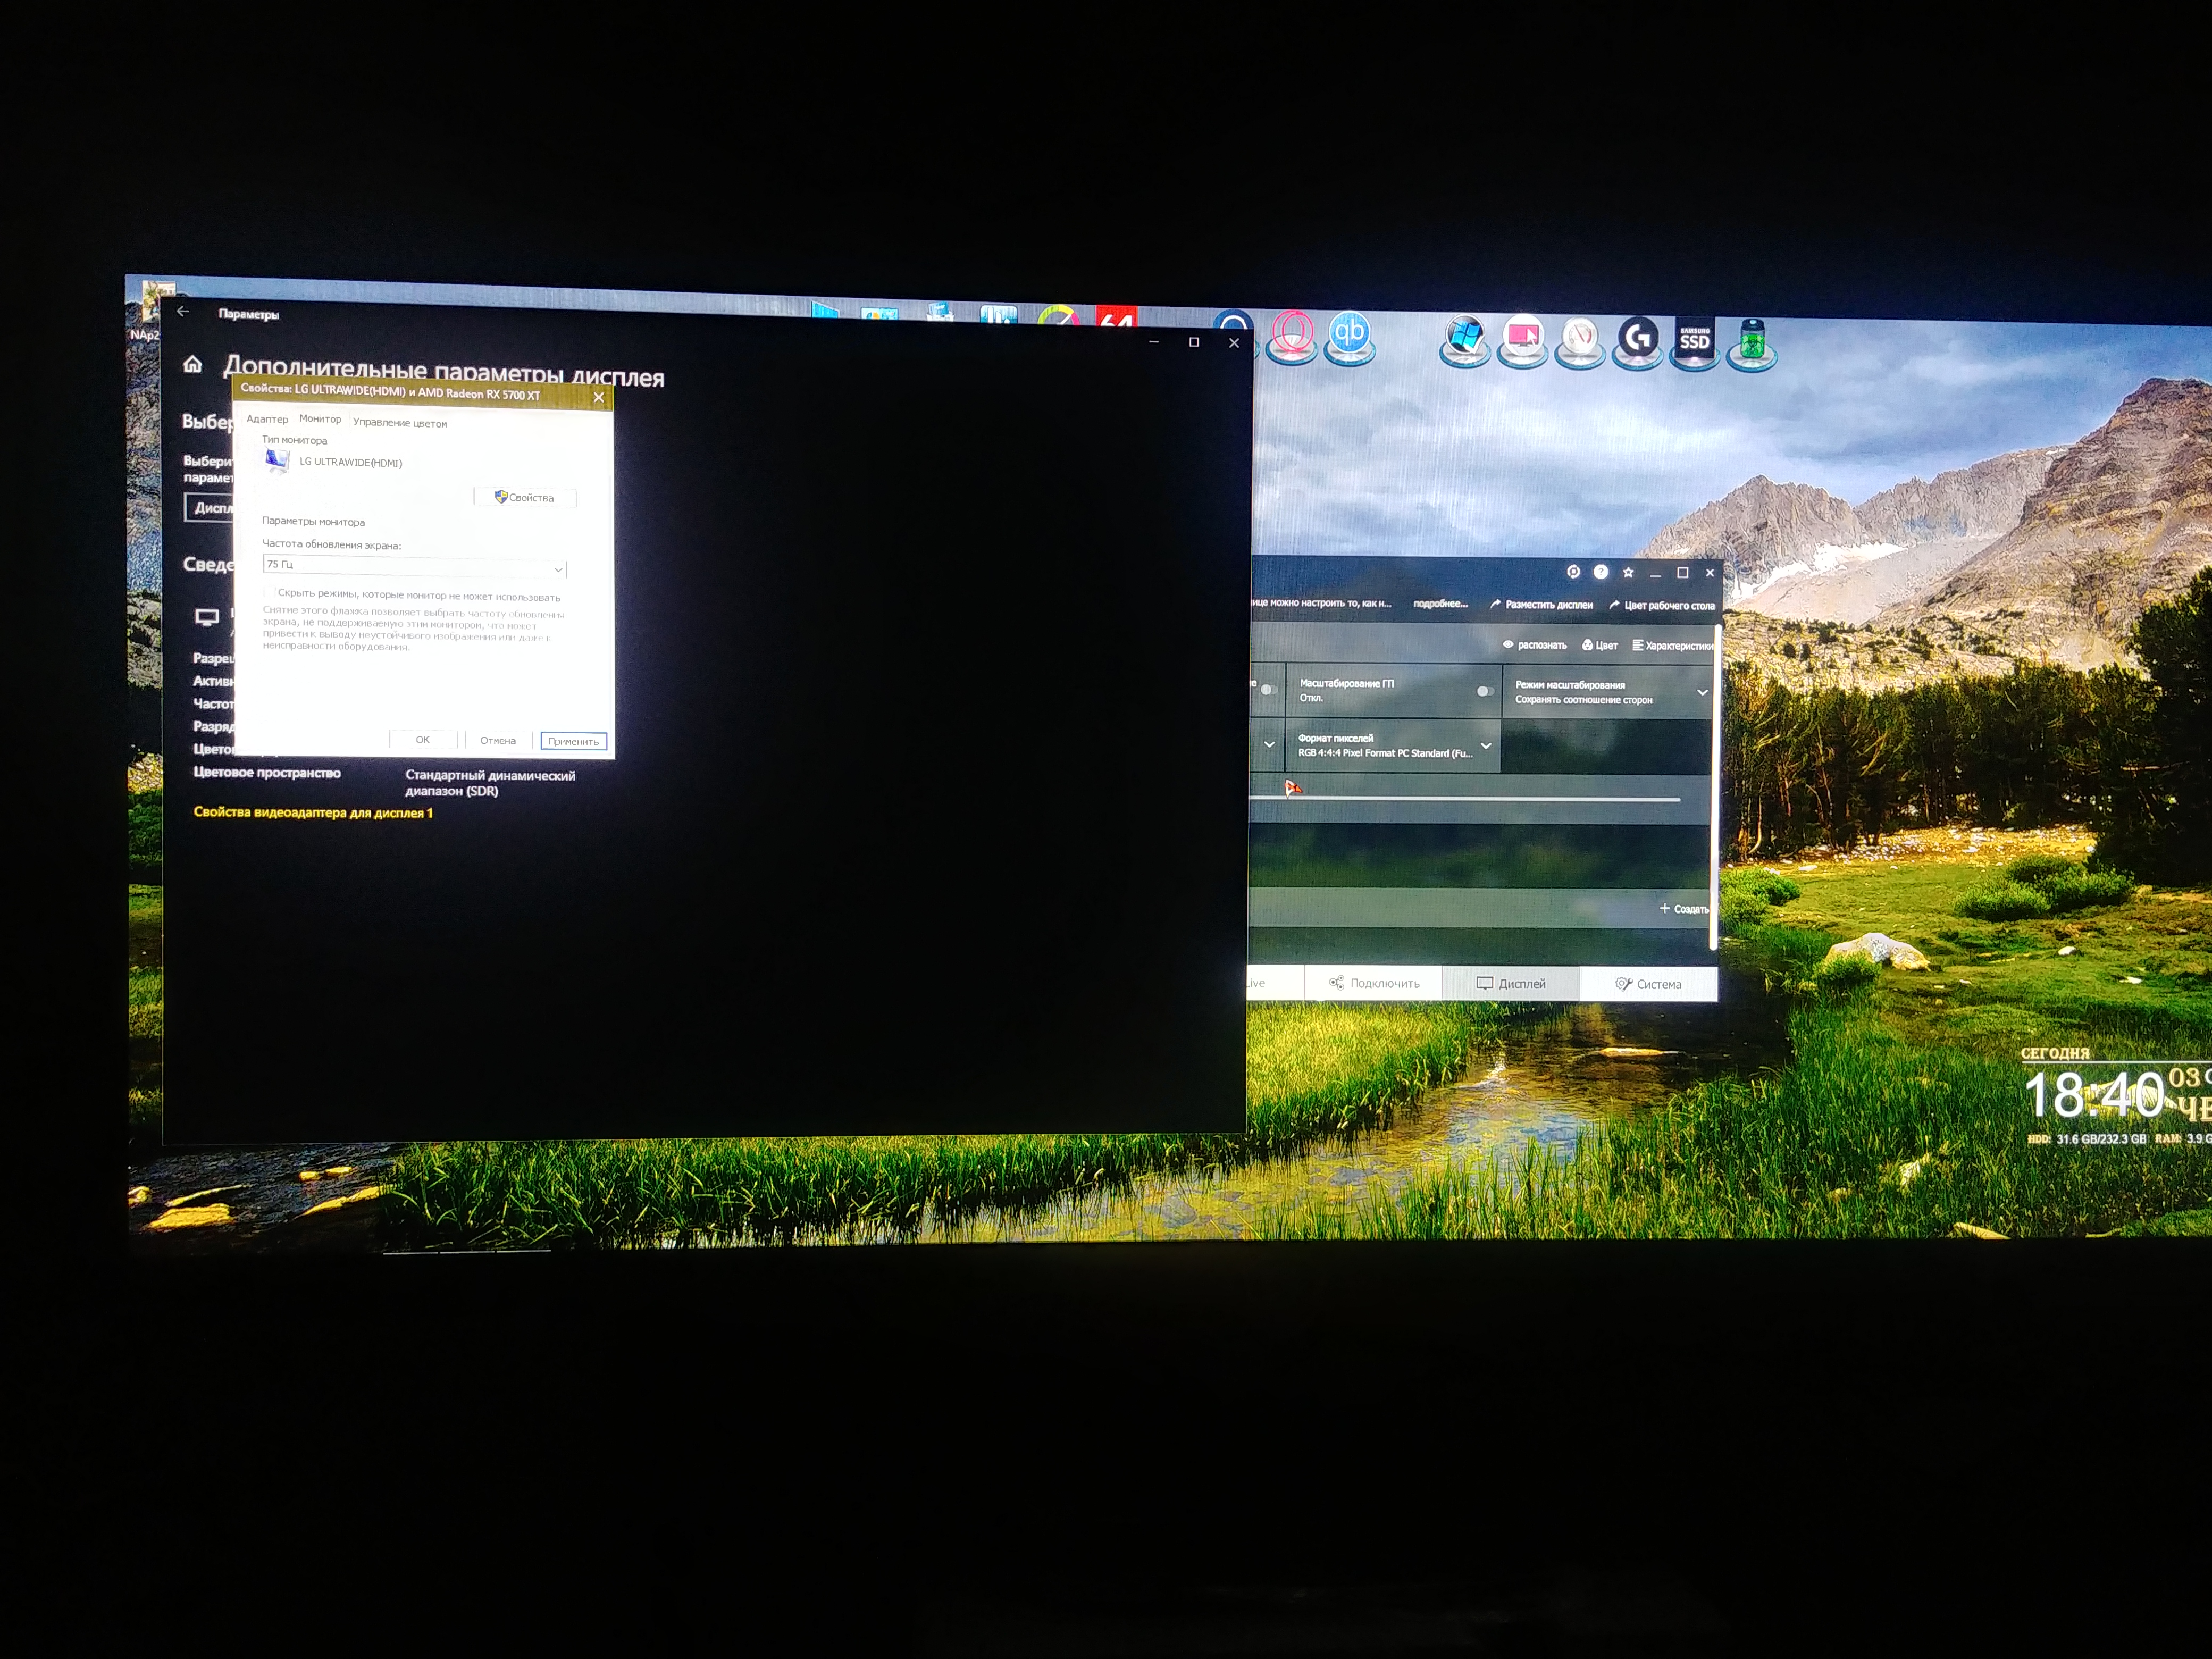Image resolution: width=2212 pixels, height=1659 pixels.
Task: Open 'Свойства видеоадаптера для дисплея 1' link
Action: (313, 812)
